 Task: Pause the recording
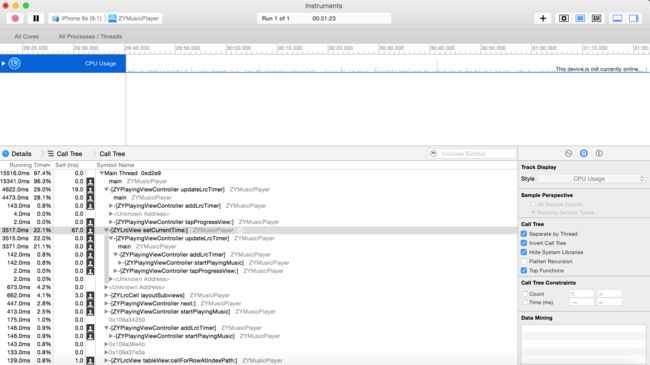(36, 18)
